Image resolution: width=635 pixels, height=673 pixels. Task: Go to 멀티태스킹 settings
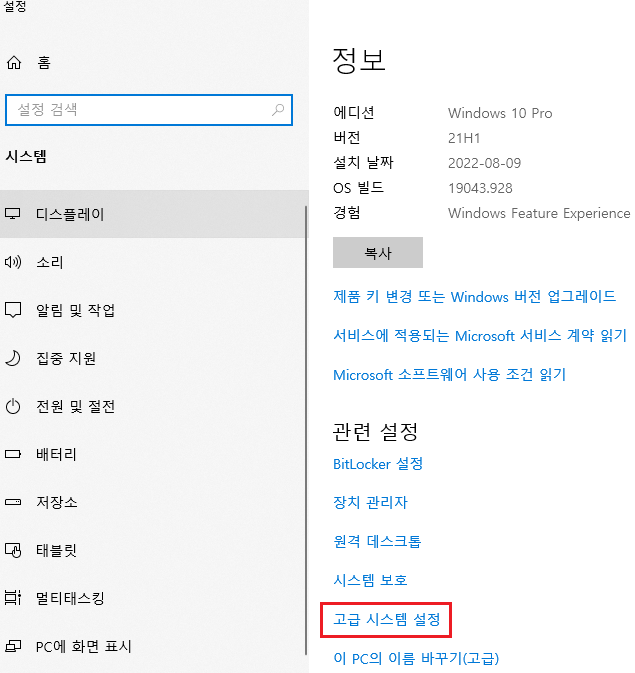[154, 597]
